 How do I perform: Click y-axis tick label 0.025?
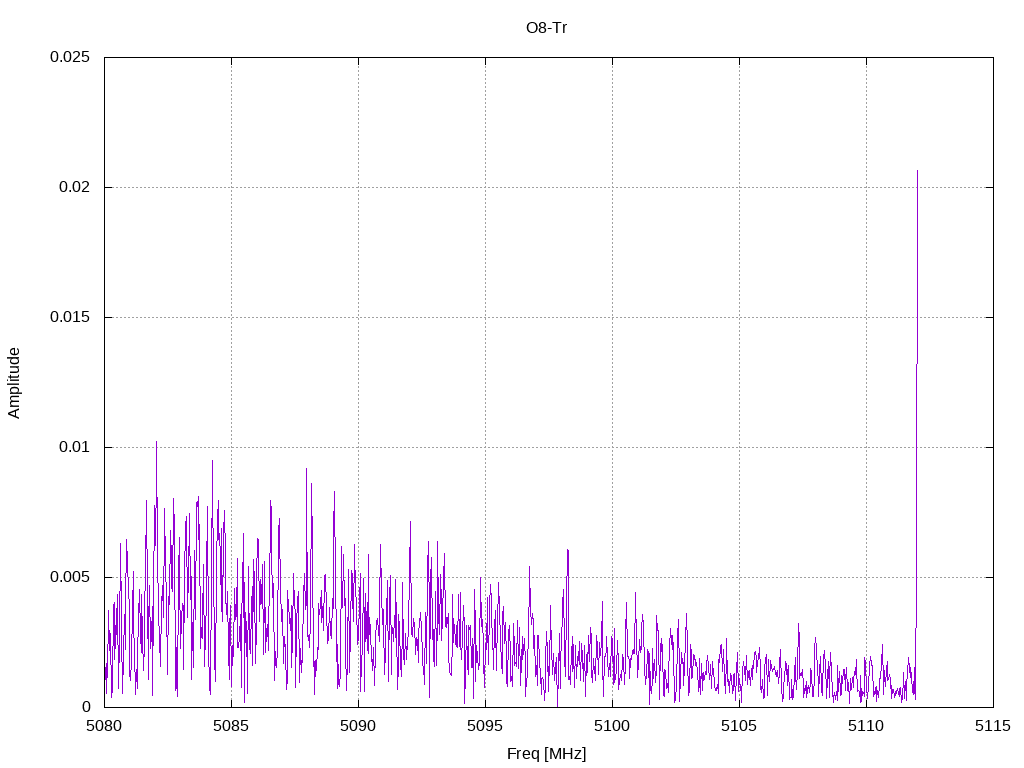pyautogui.click(x=70, y=57)
